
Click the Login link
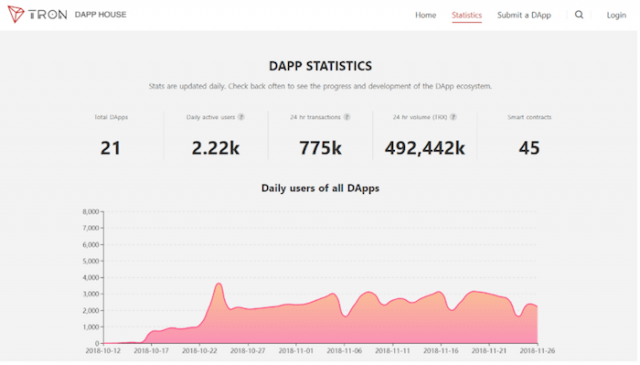pyautogui.click(x=616, y=15)
